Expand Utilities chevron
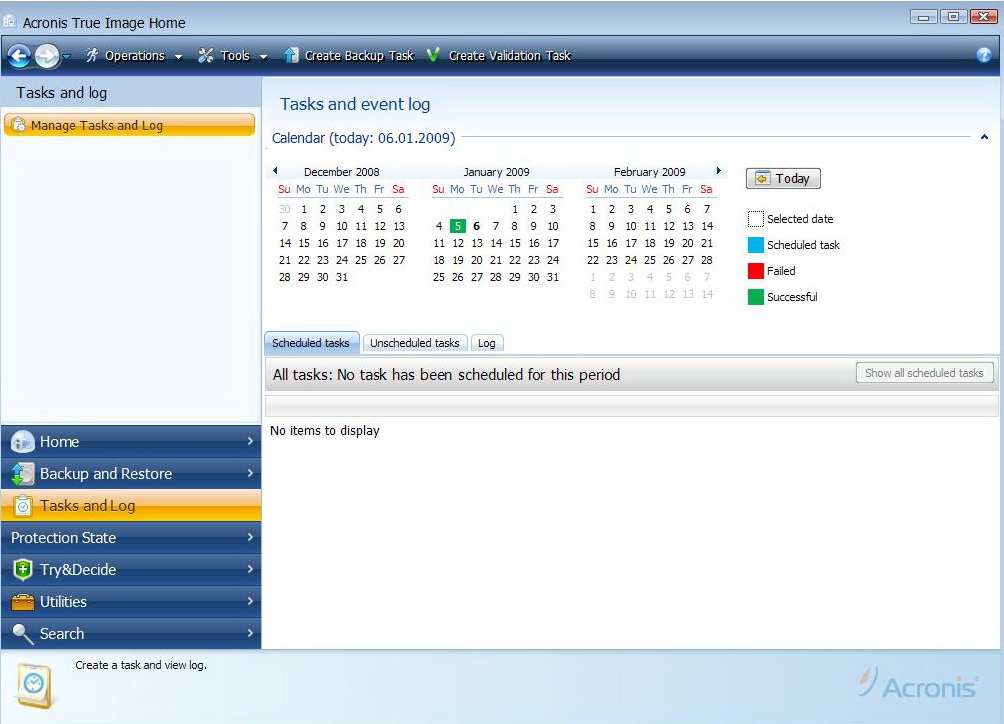This screenshot has width=1004, height=724. [250, 601]
